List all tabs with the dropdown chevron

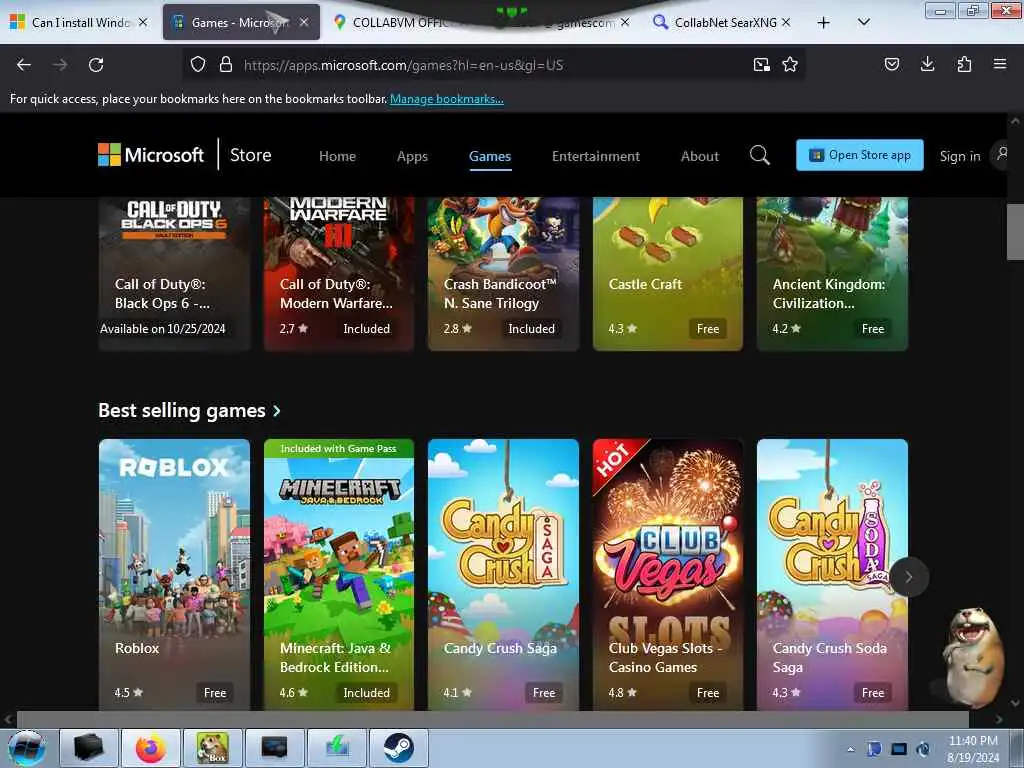[x=863, y=22]
